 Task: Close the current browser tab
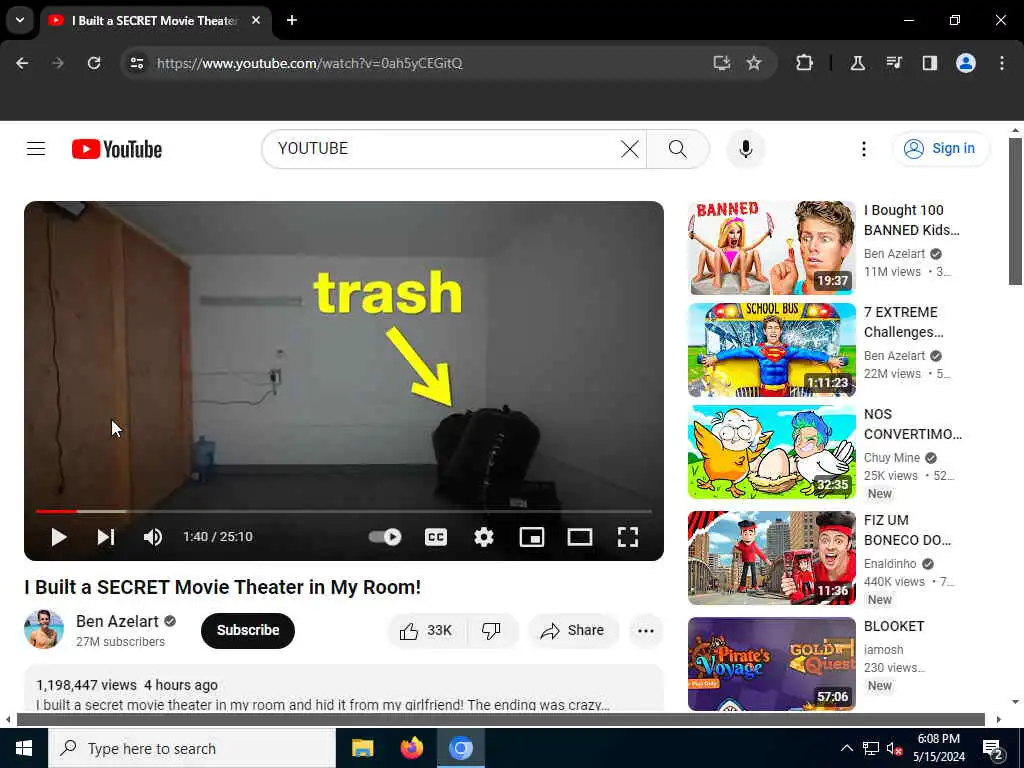[256, 21]
